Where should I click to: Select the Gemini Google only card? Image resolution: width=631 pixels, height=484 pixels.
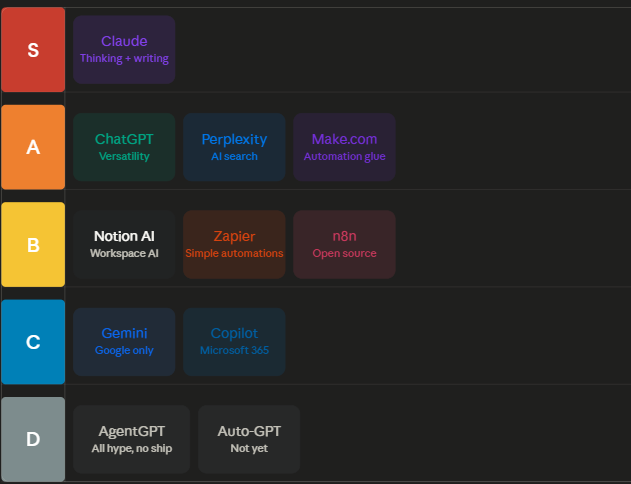[x=124, y=342]
